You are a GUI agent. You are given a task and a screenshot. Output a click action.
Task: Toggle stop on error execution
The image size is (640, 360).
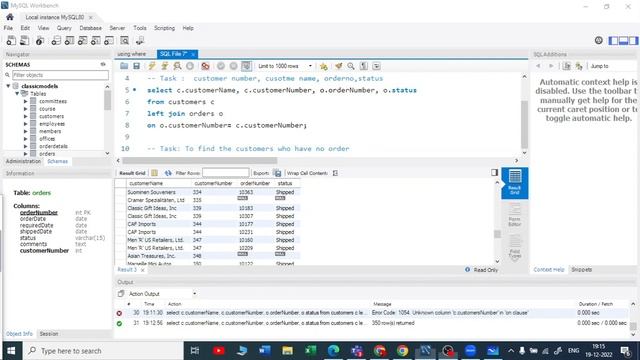(x=205, y=66)
